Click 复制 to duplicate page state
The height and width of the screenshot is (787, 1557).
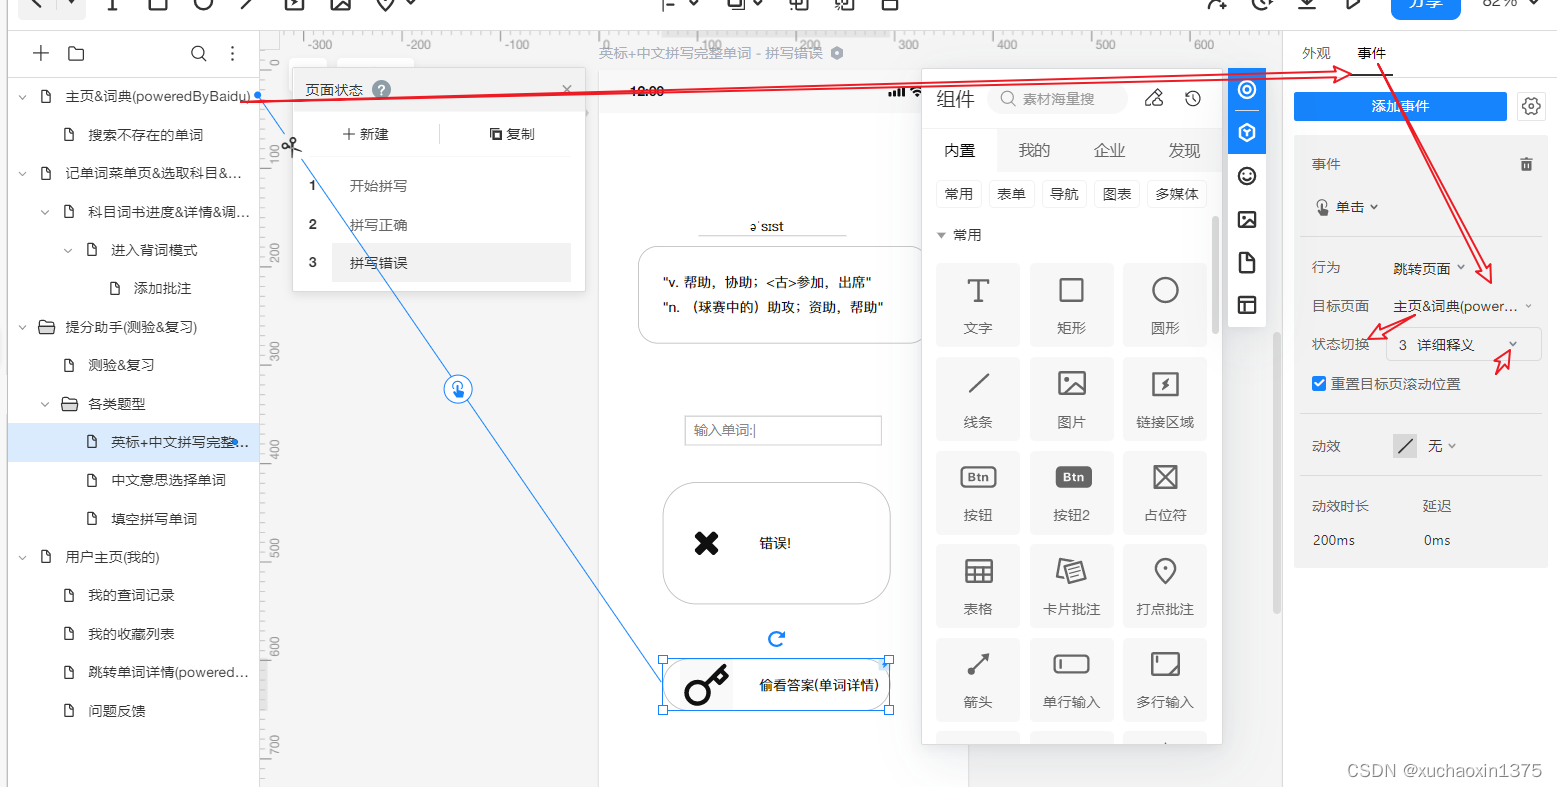point(512,134)
